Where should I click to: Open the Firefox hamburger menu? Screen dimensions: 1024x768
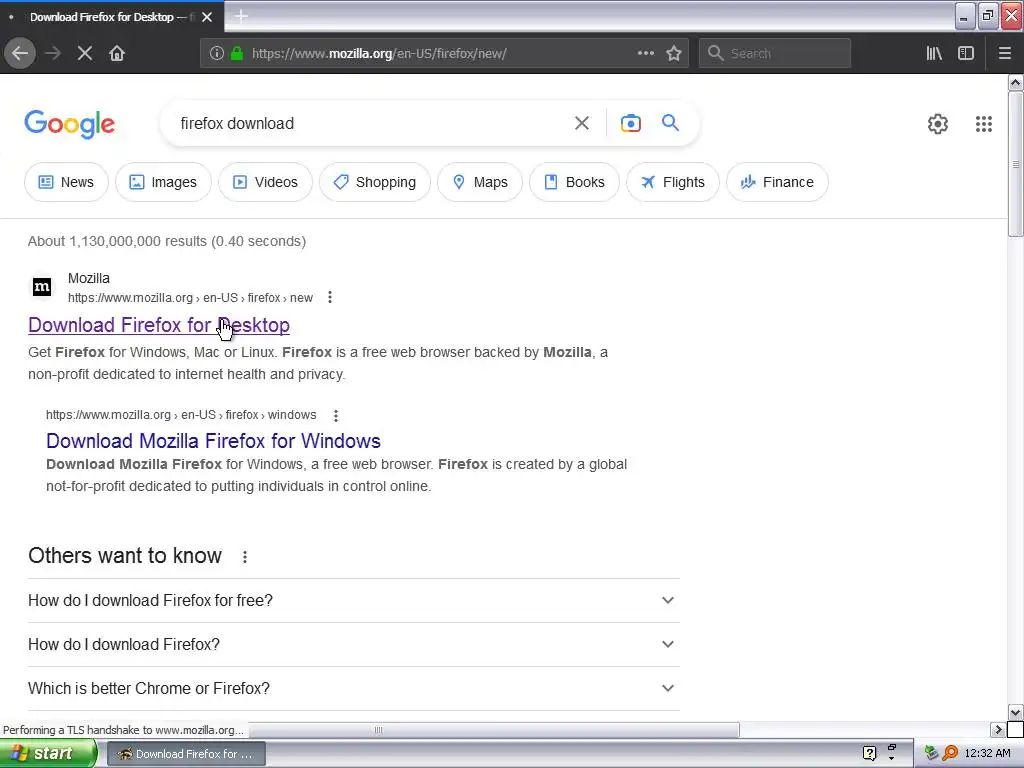pyautogui.click(x=1005, y=54)
